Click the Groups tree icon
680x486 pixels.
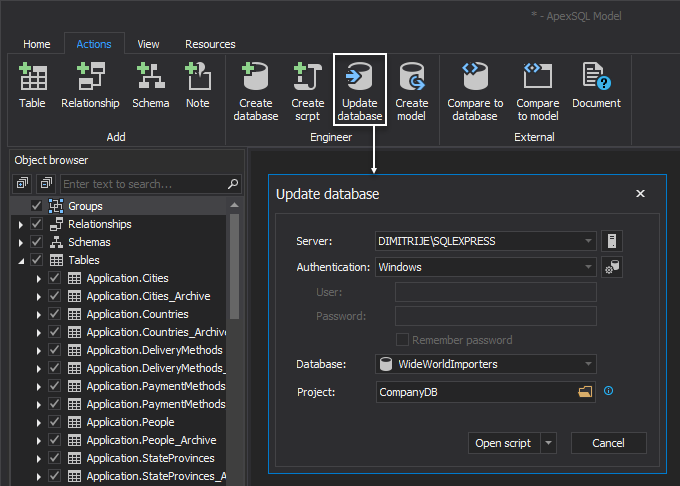[56, 206]
